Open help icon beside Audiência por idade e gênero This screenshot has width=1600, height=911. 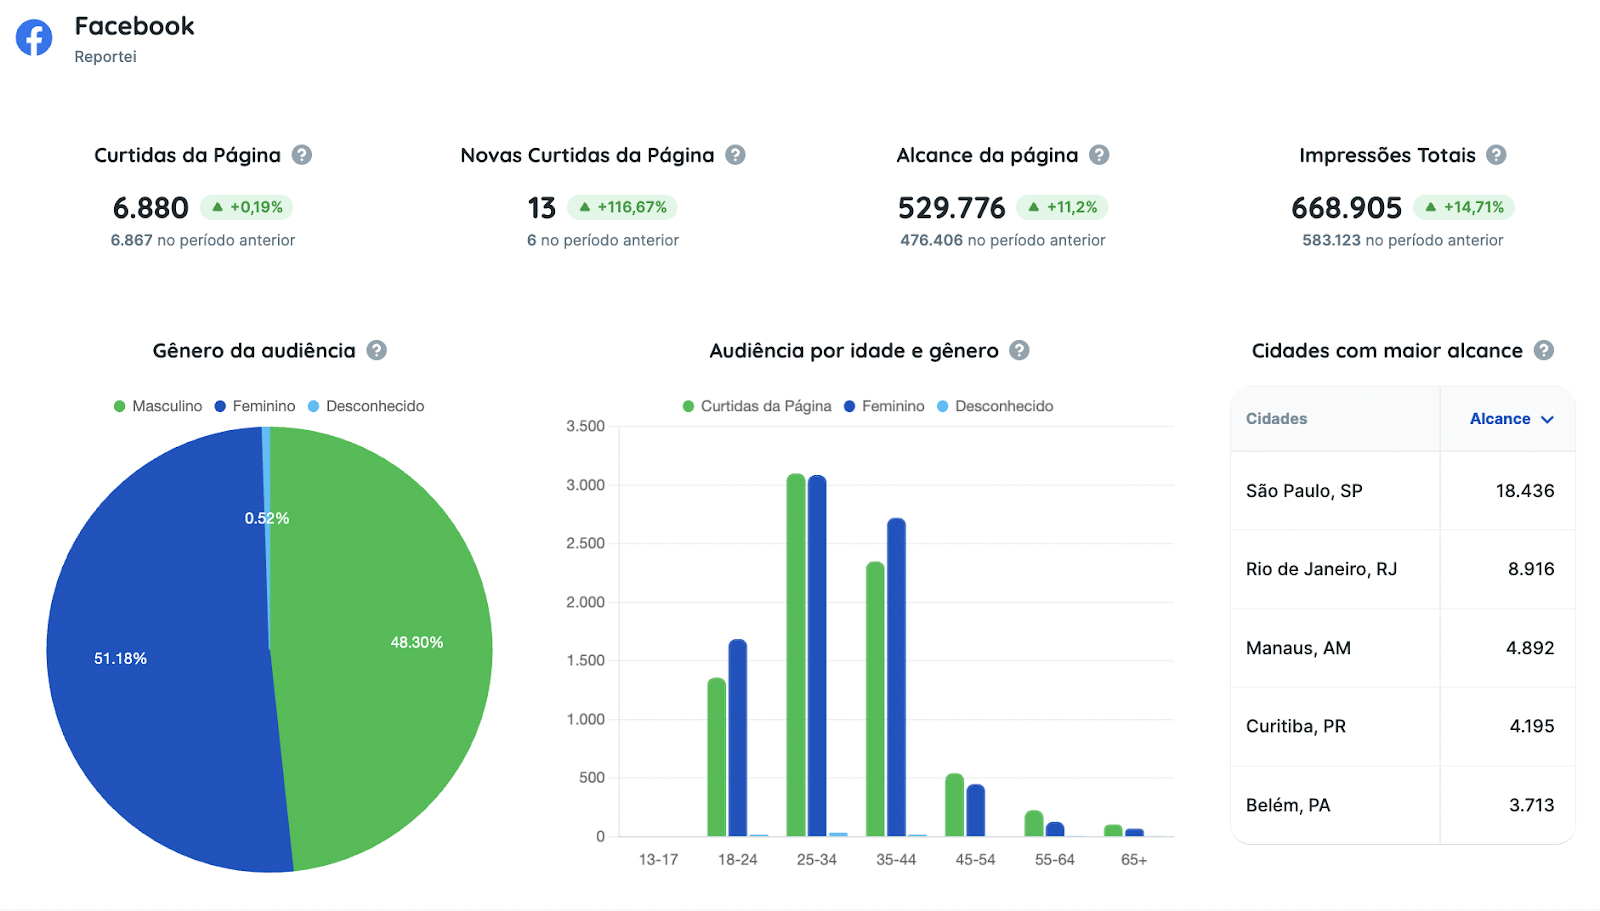click(x=1019, y=350)
